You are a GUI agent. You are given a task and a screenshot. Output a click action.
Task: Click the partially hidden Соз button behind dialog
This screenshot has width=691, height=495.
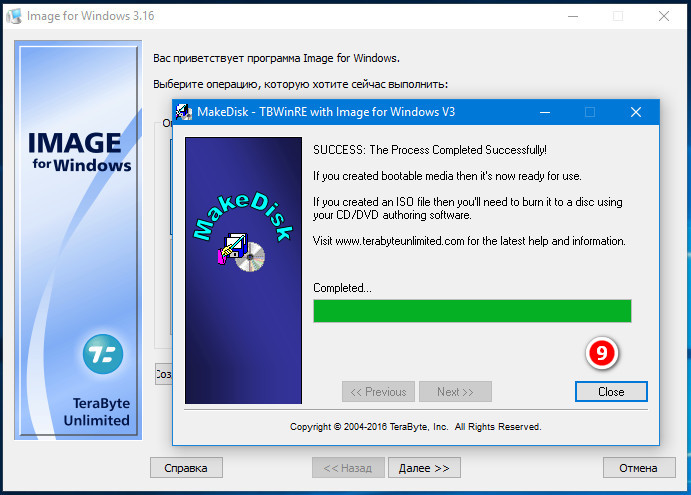tap(163, 374)
